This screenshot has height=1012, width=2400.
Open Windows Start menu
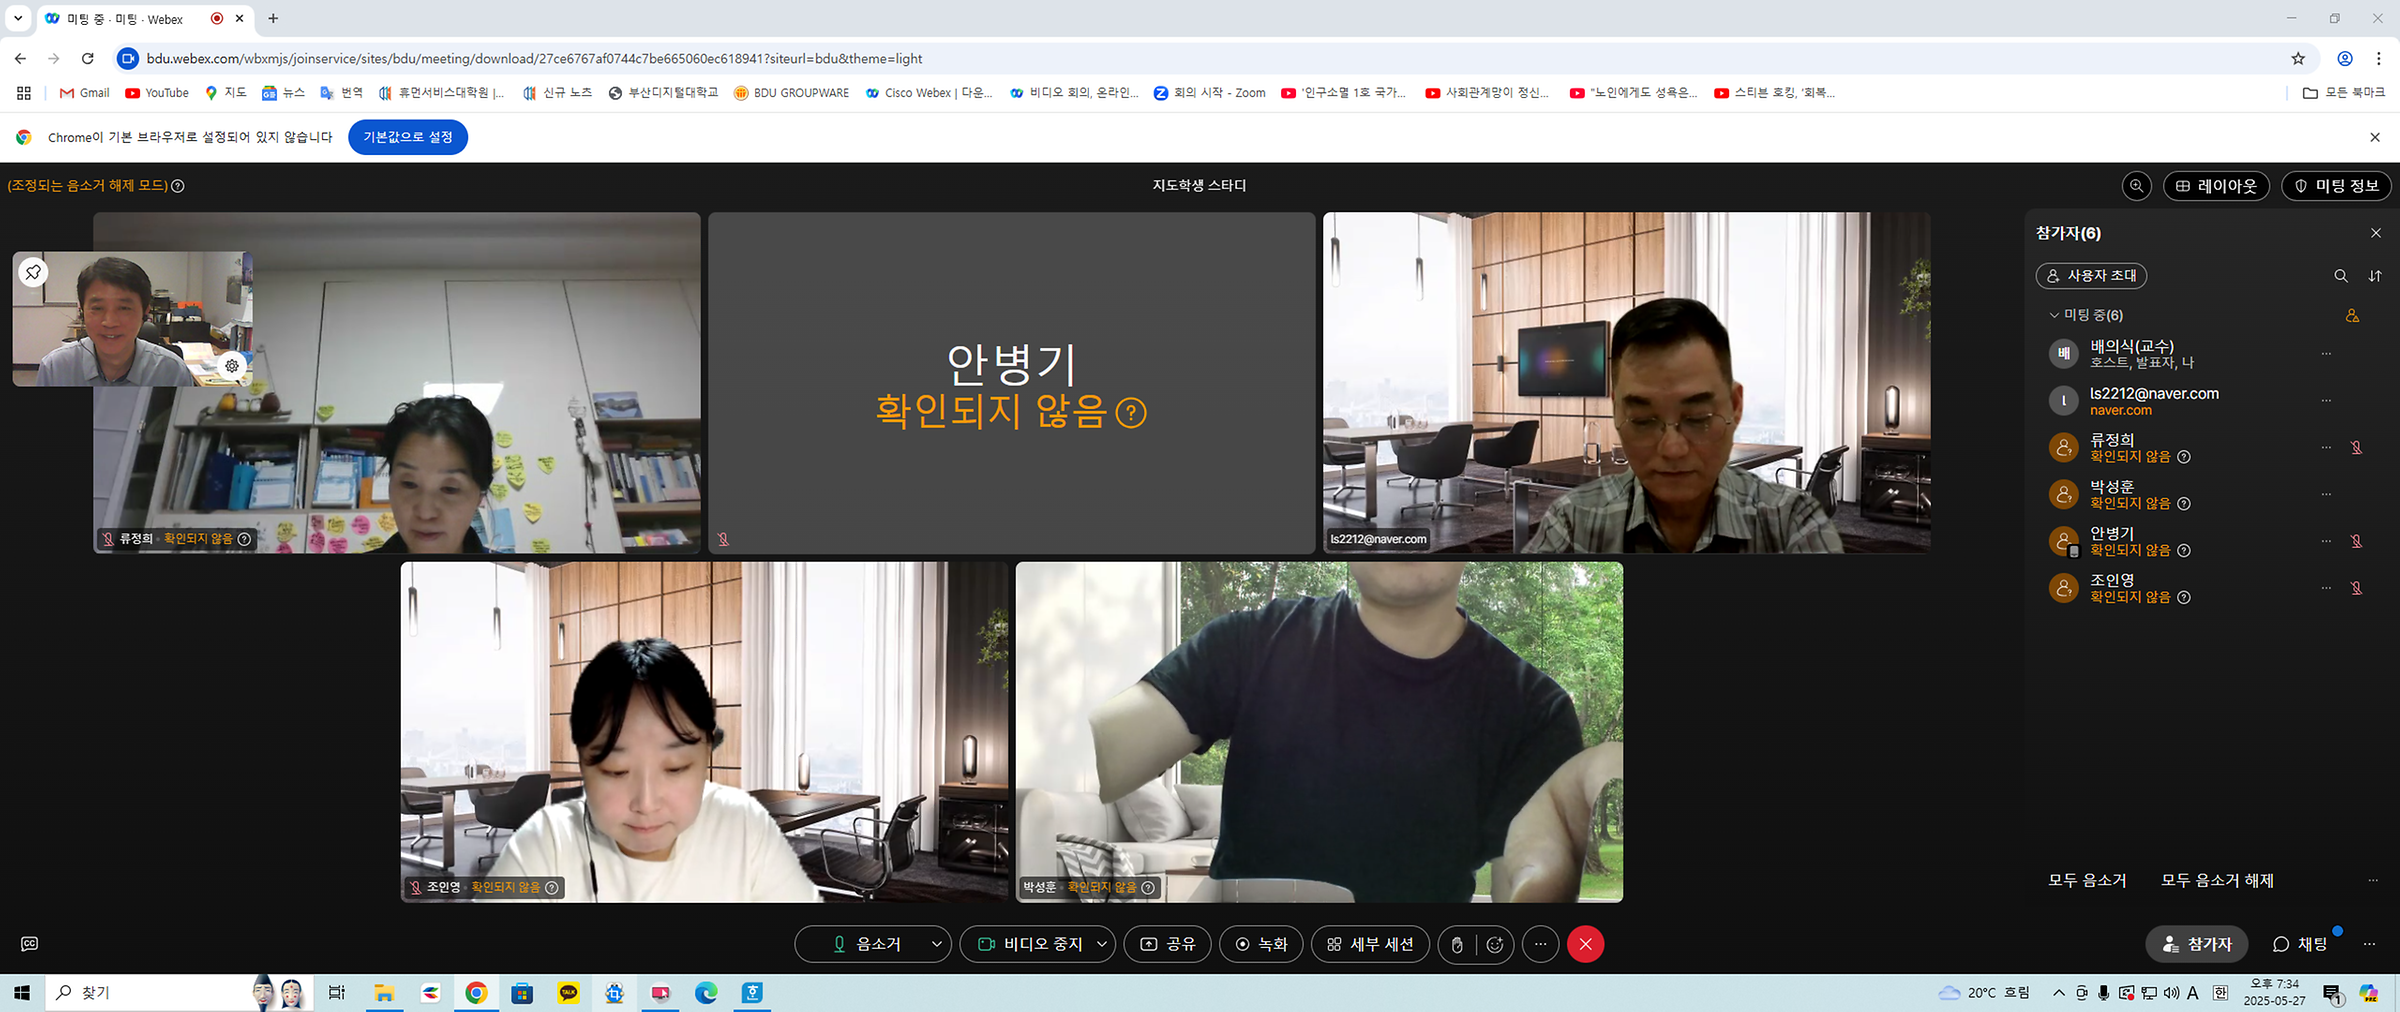(22, 993)
